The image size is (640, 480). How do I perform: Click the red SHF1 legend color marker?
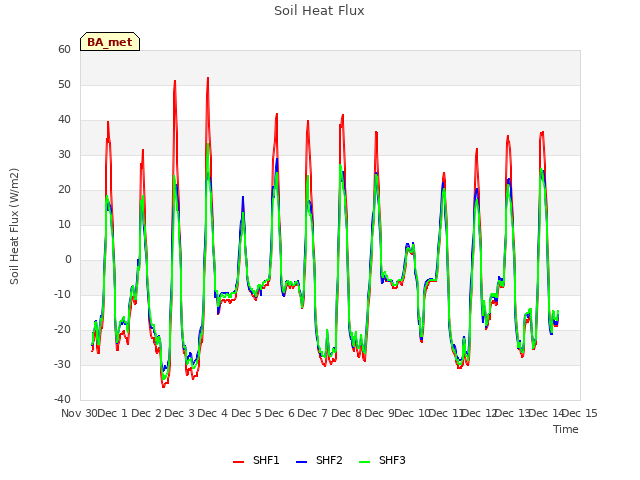click(238, 462)
